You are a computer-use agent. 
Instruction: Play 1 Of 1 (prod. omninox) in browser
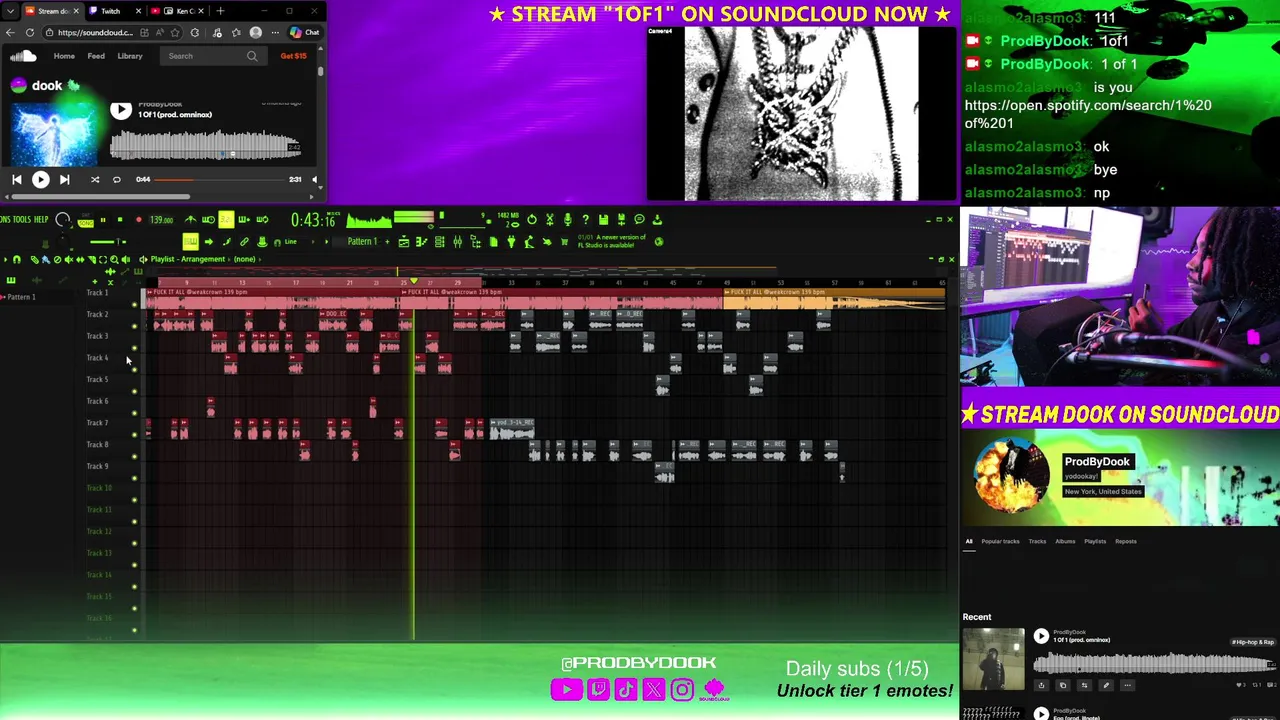click(x=121, y=110)
